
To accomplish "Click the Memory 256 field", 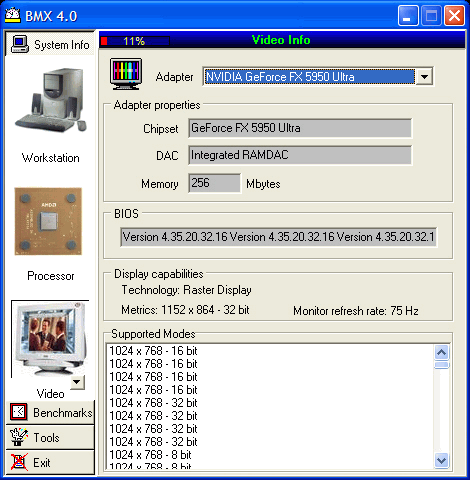I will click(214, 183).
